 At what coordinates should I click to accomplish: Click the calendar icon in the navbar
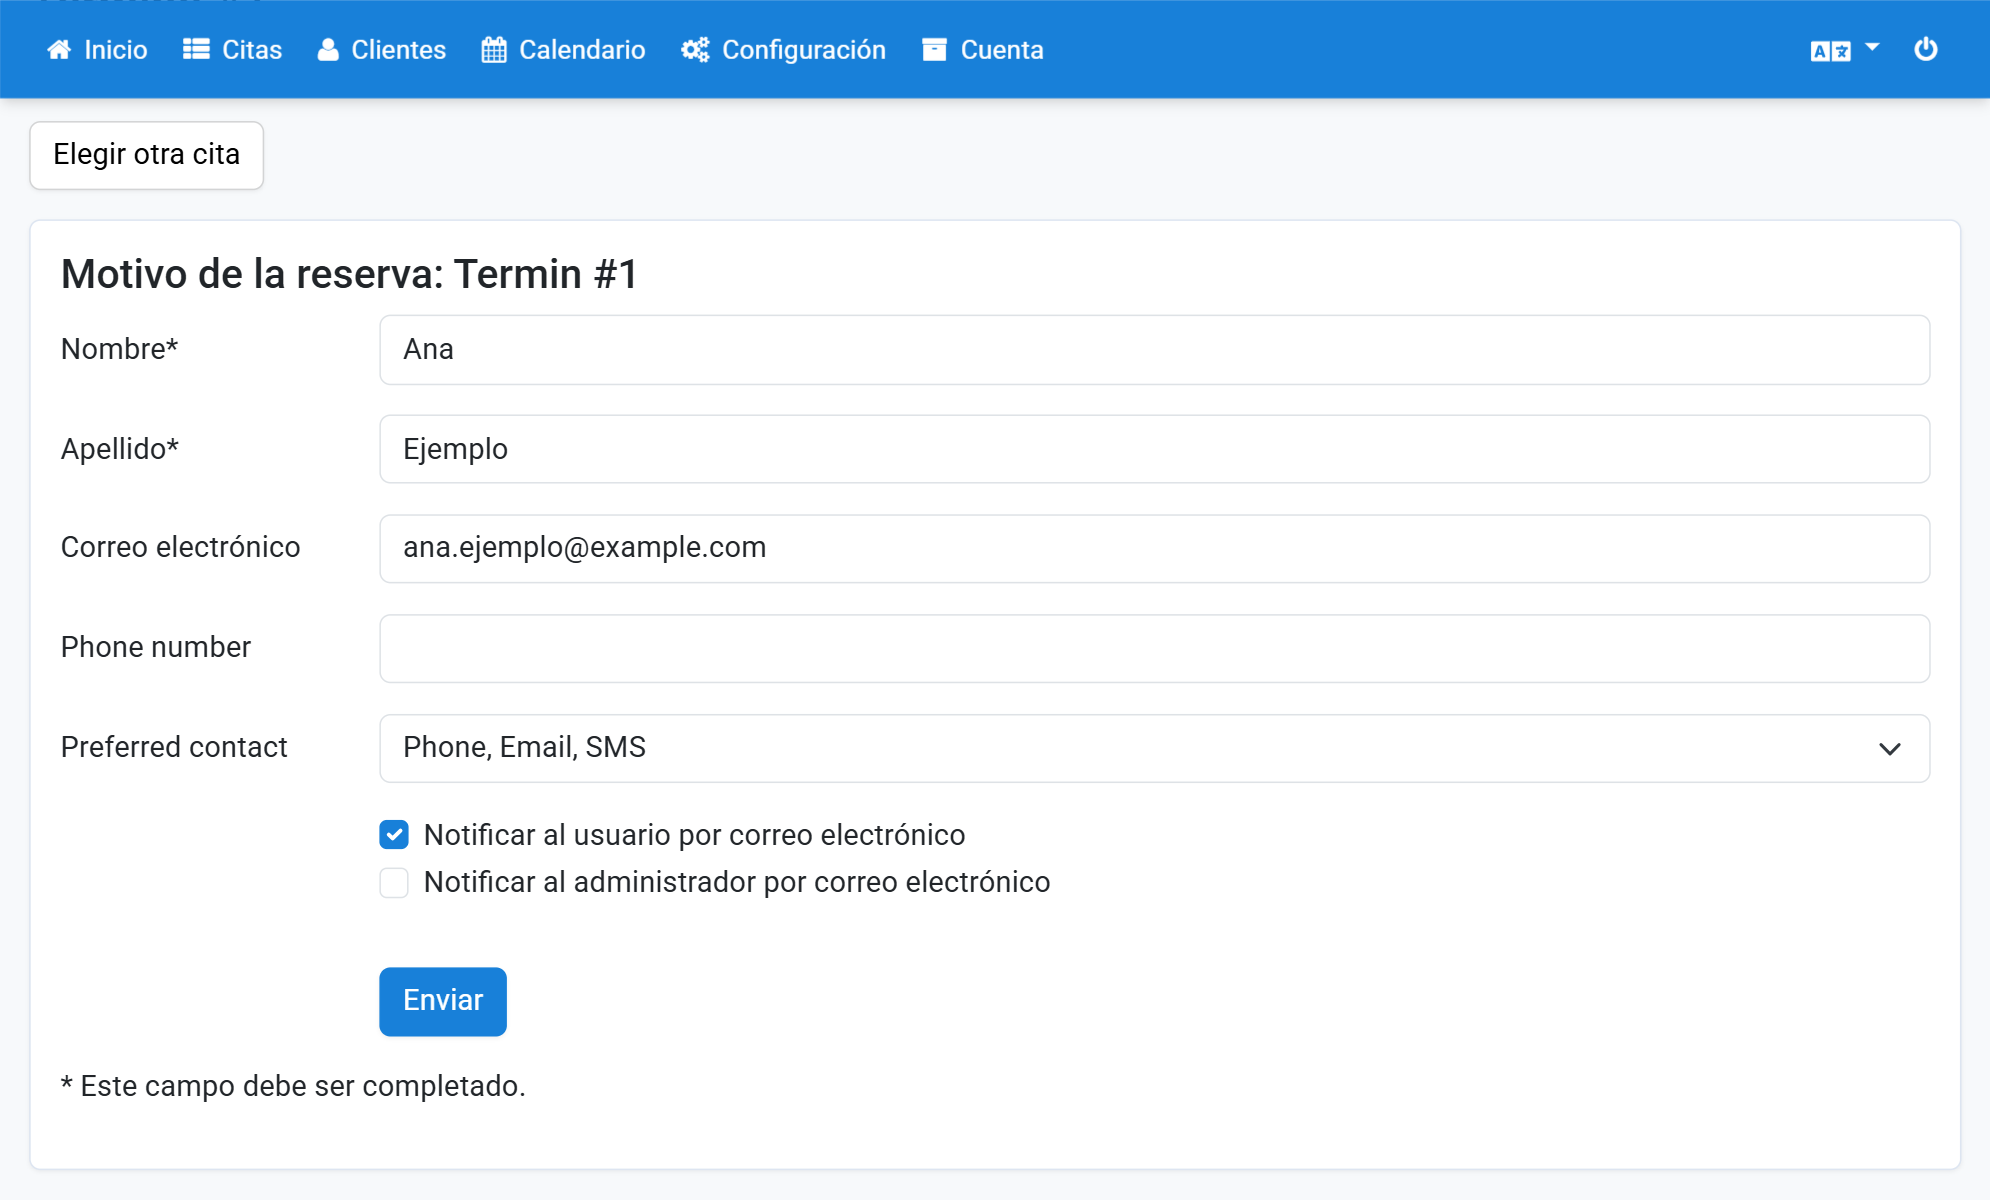(494, 50)
